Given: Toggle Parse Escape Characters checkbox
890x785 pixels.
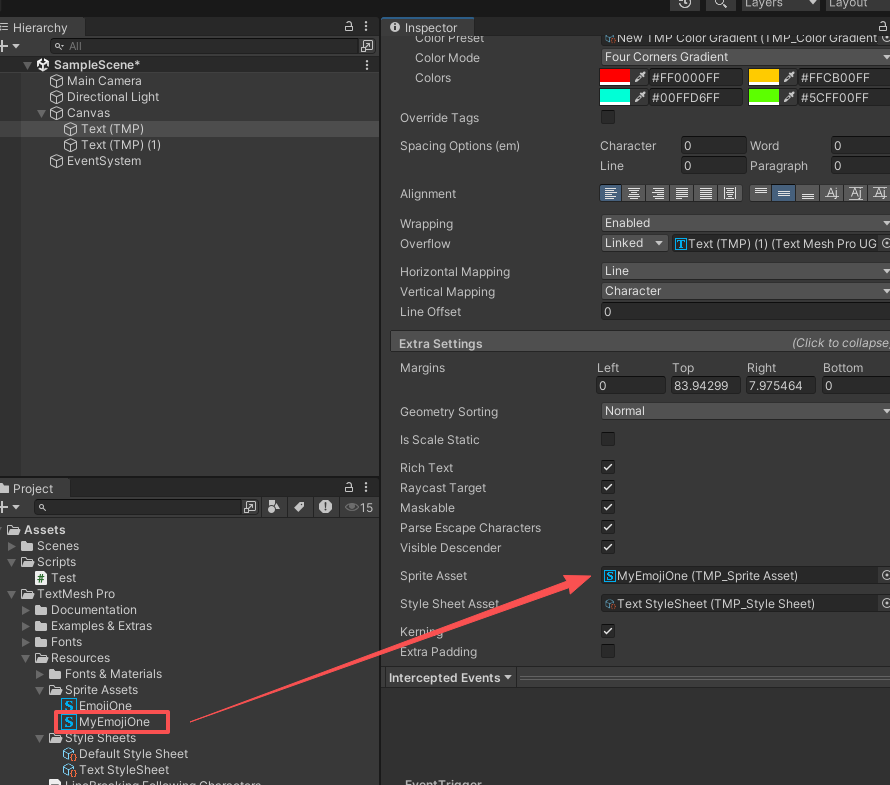Looking at the screenshot, I should 608,527.
